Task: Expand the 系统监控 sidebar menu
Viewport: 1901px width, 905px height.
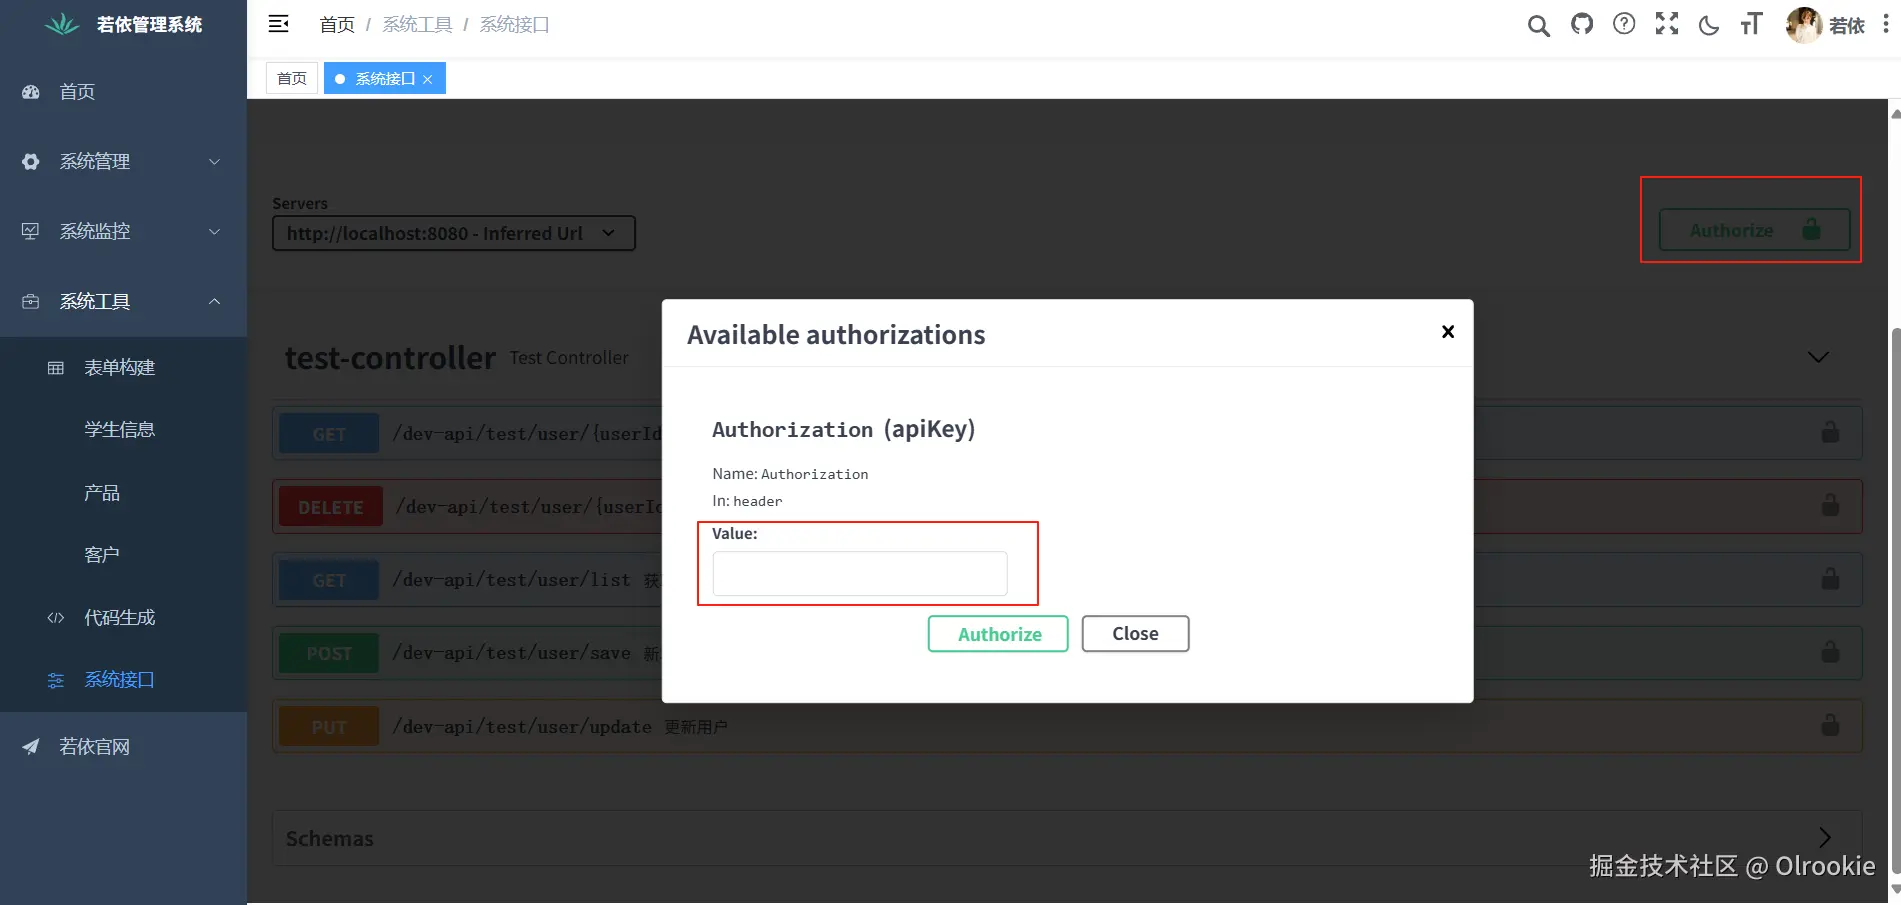Action: 123,231
